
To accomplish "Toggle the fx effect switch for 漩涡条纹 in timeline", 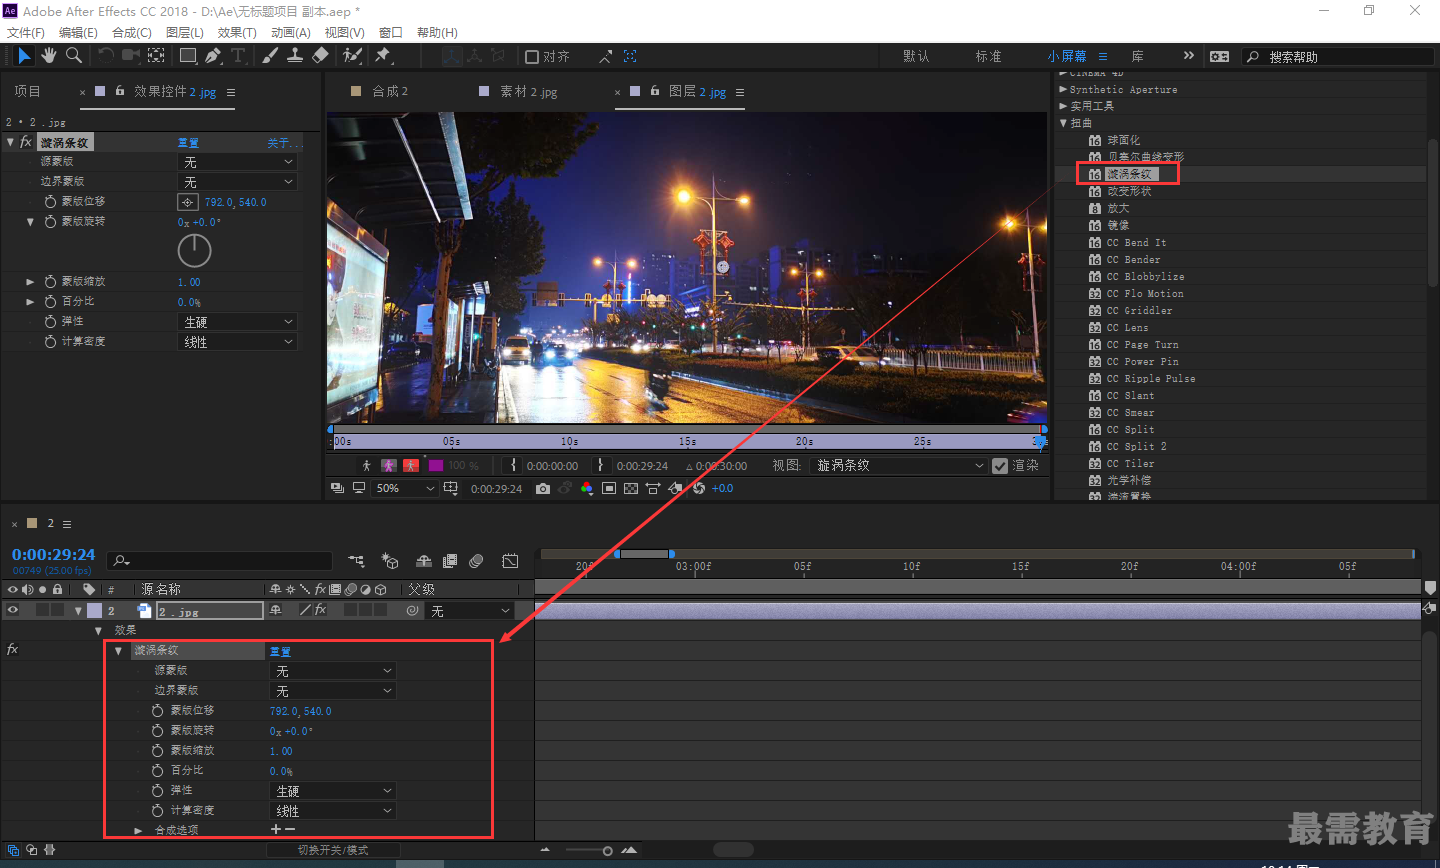I will coord(12,650).
